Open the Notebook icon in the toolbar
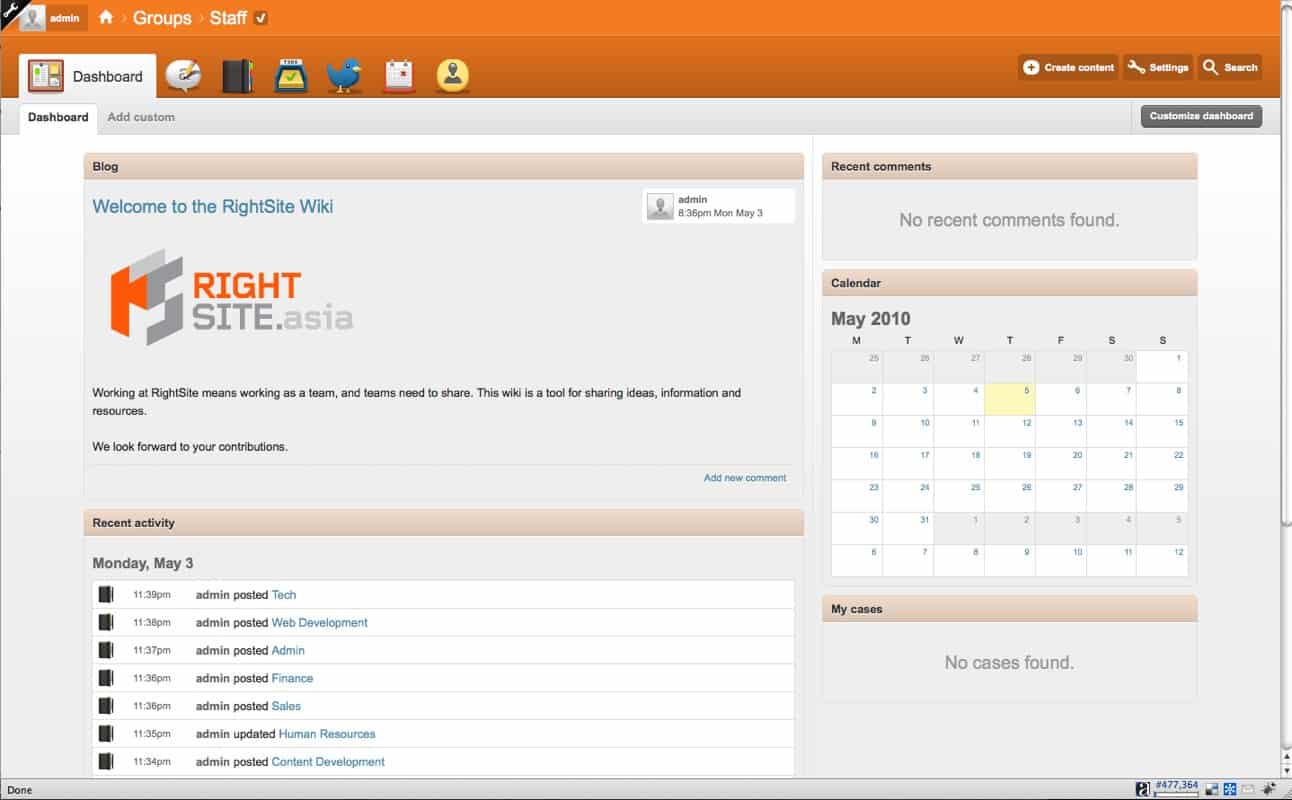The width and height of the screenshot is (1292, 800). click(x=237, y=76)
